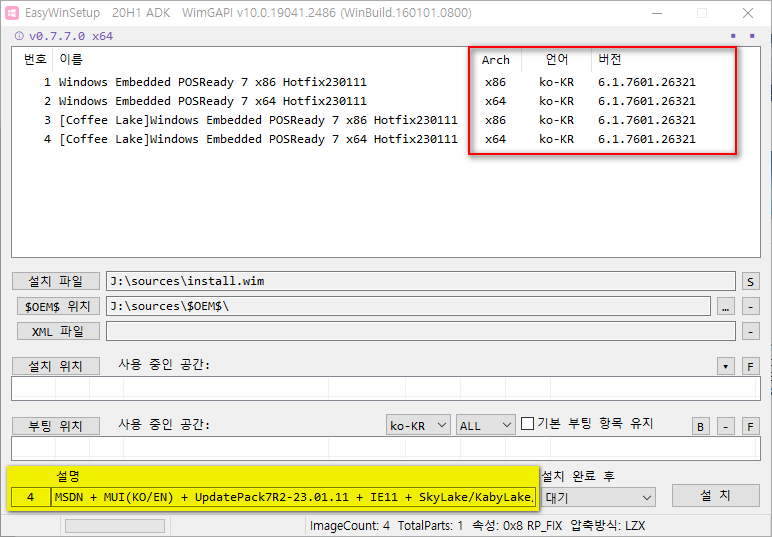This screenshot has width=772, height=537.
Task: Click the x64 Arch cell in row 2
Action: coord(495,101)
